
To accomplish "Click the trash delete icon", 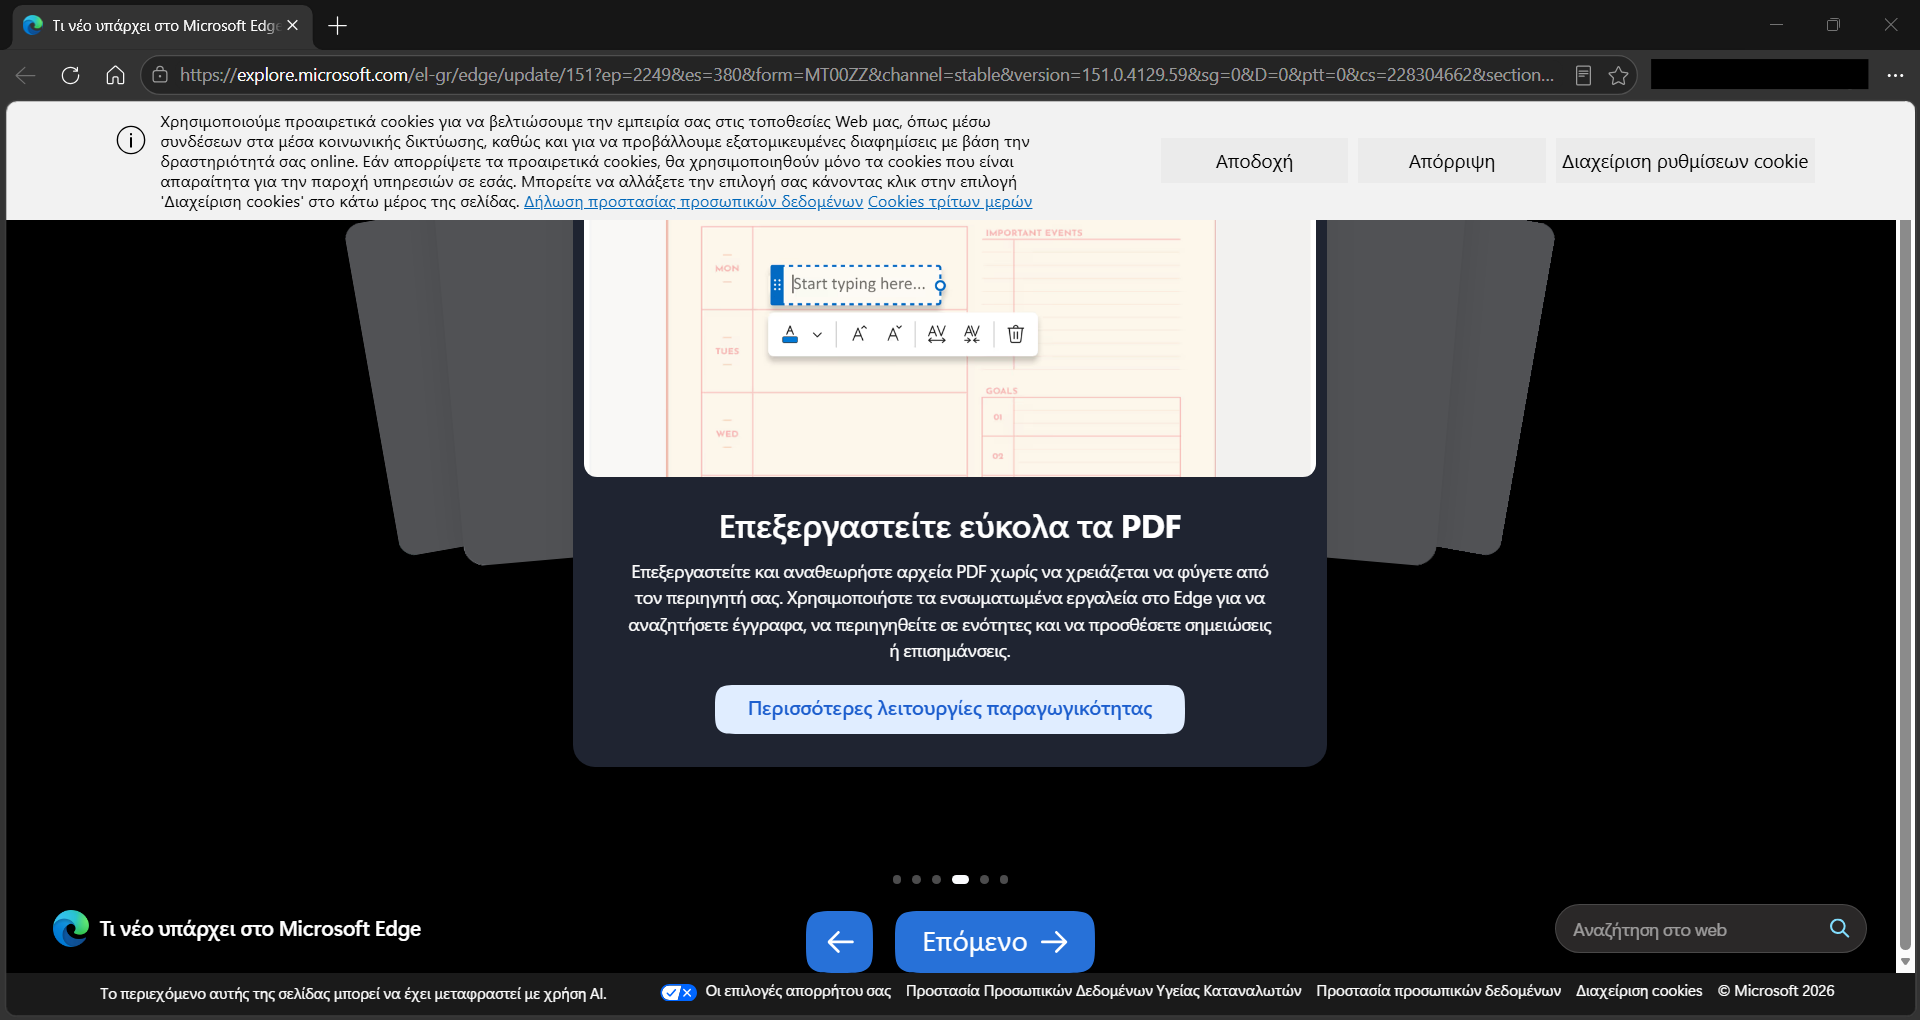I will click(1015, 334).
